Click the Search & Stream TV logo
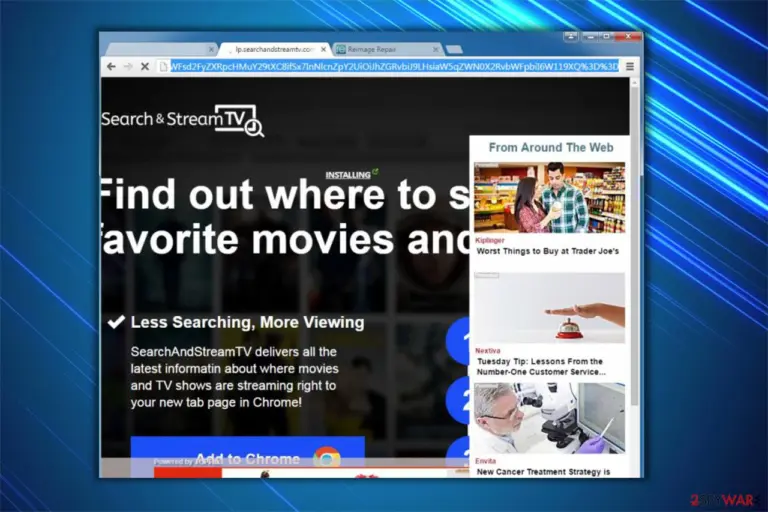 182,120
